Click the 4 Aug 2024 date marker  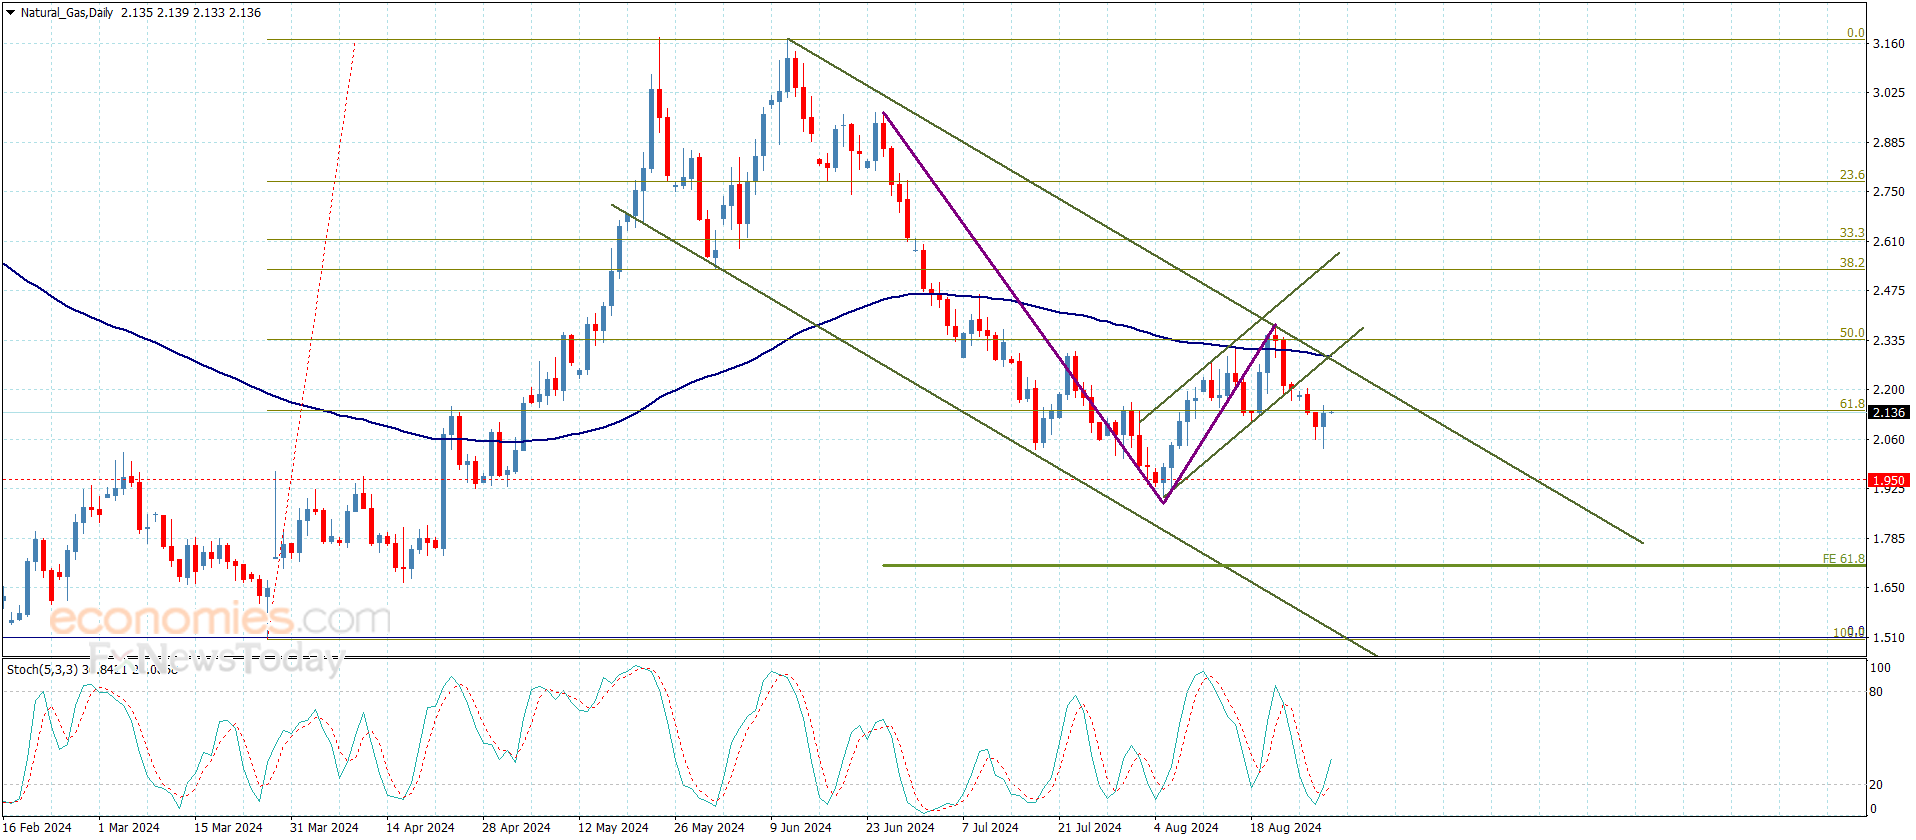[1186, 827]
